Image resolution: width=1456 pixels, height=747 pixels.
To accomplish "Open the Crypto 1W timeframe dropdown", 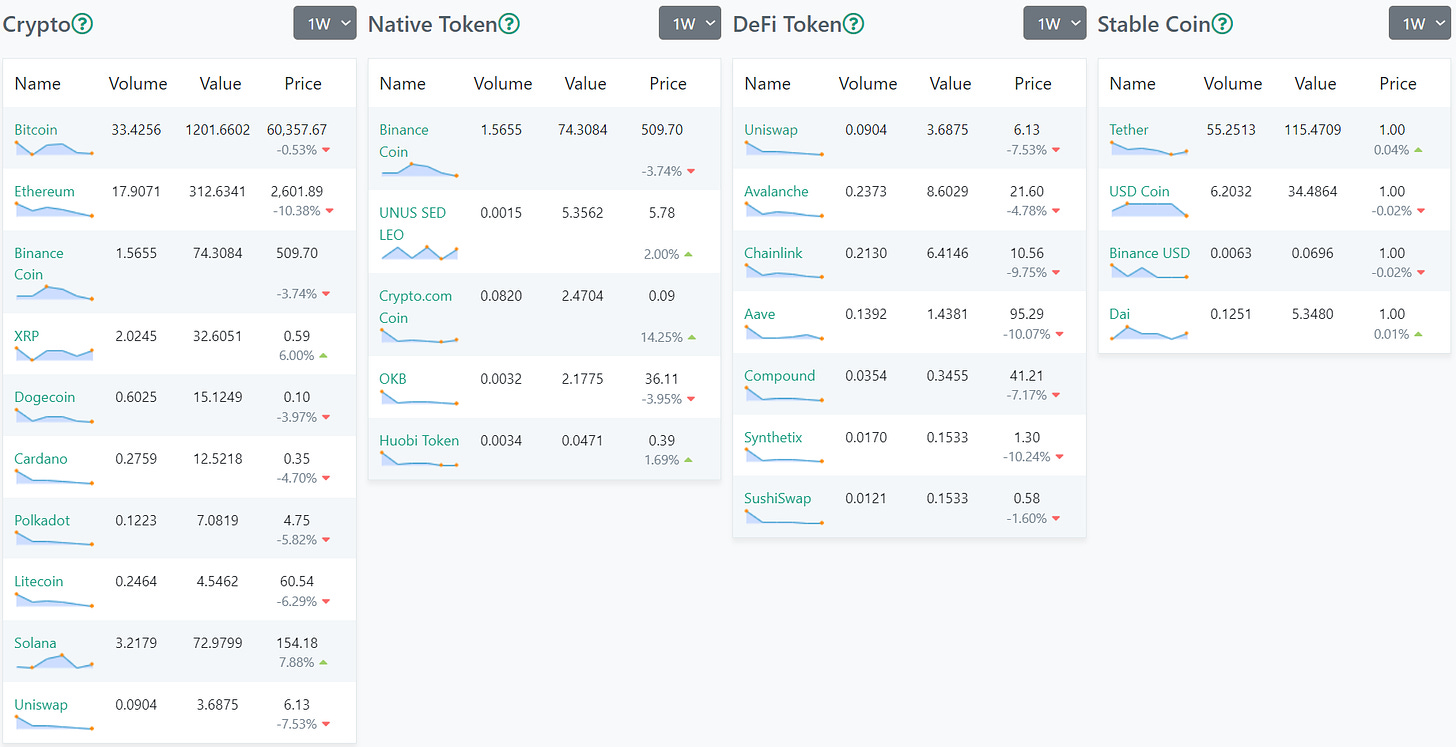I will [325, 23].
